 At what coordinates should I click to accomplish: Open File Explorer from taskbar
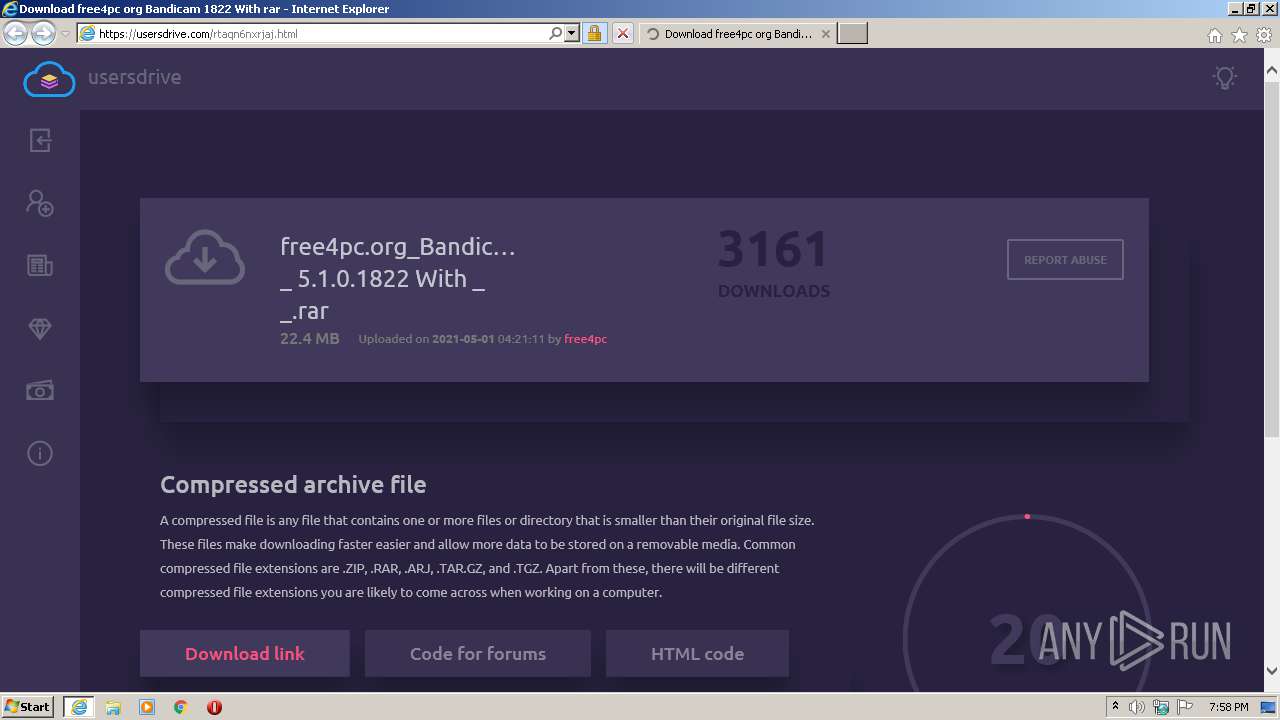(113, 707)
